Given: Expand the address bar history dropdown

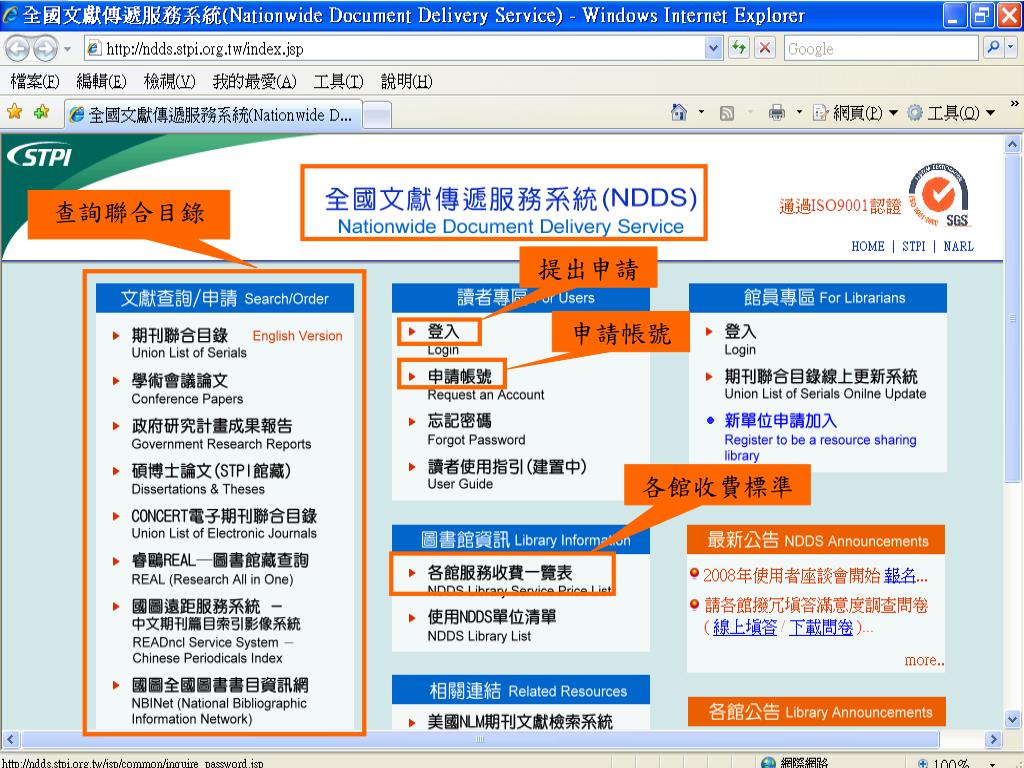Looking at the screenshot, I should tap(713, 48).
